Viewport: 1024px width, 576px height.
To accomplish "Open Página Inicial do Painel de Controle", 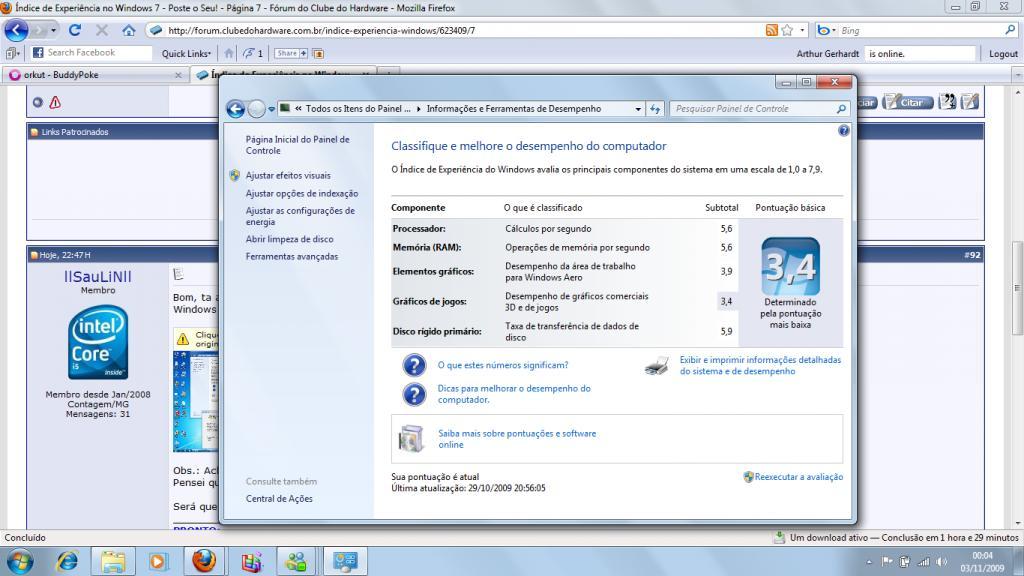I will 297,145.
